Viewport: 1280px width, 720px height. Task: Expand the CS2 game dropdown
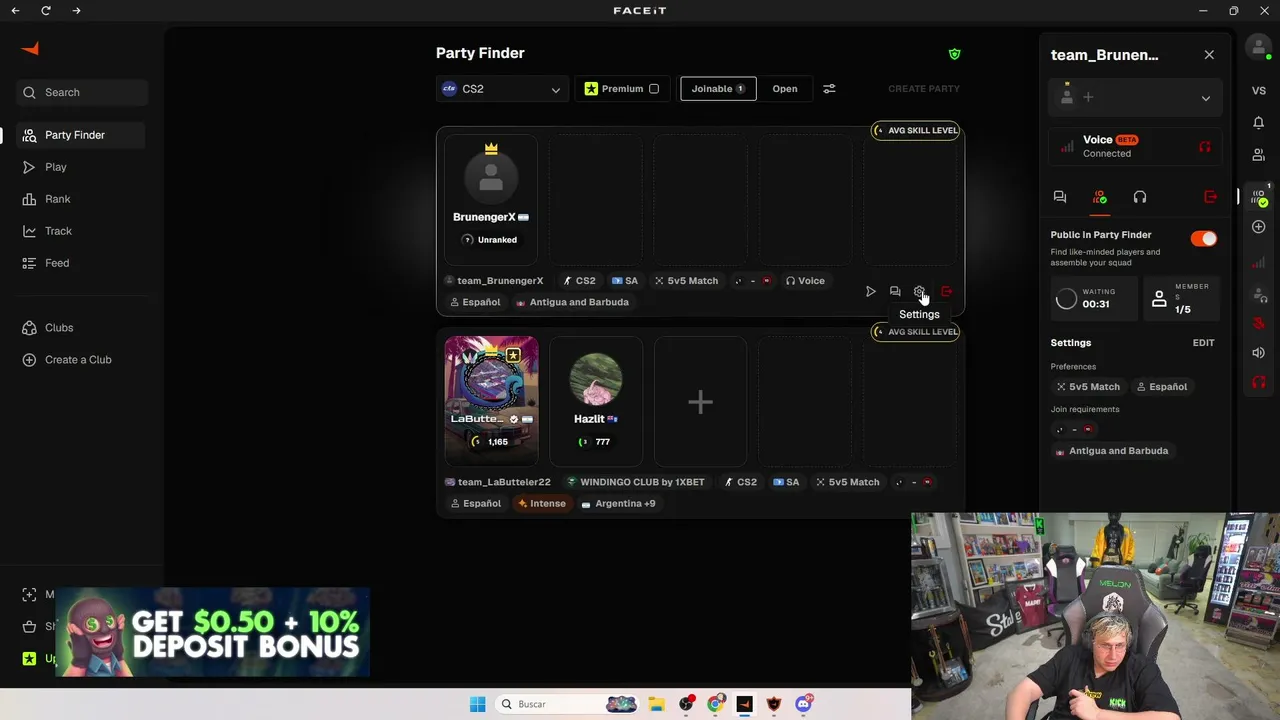pyautogui.click(x=502, y=89)
